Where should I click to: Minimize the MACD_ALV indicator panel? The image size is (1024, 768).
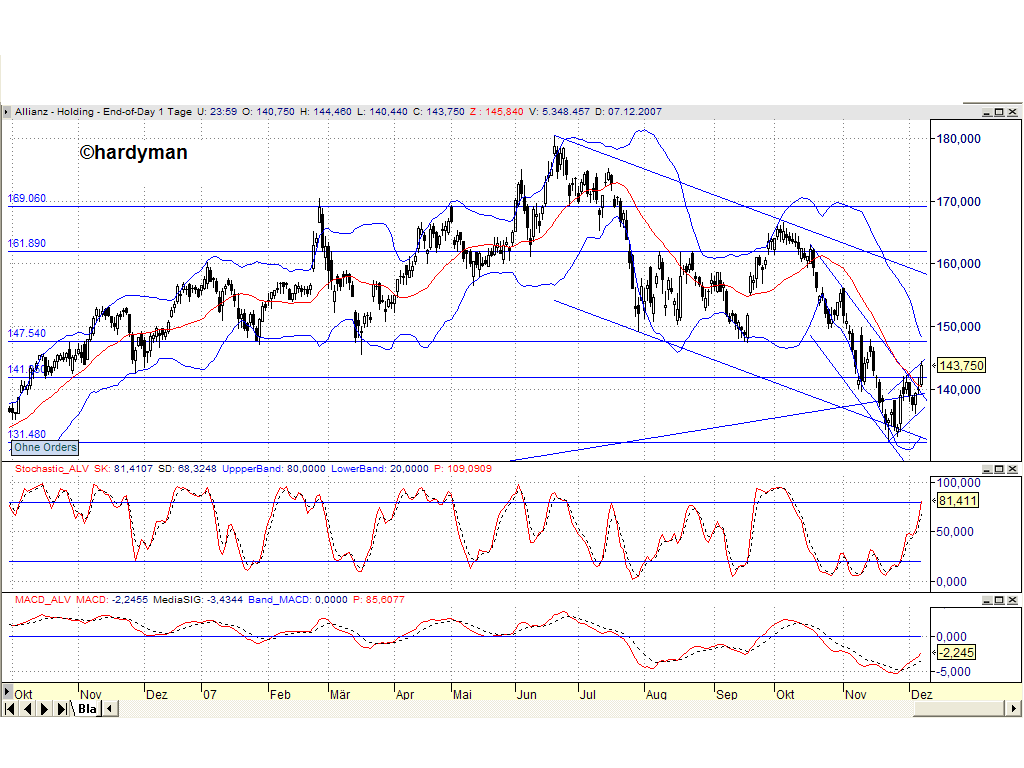pyautogui.click(x=987, y=601)
